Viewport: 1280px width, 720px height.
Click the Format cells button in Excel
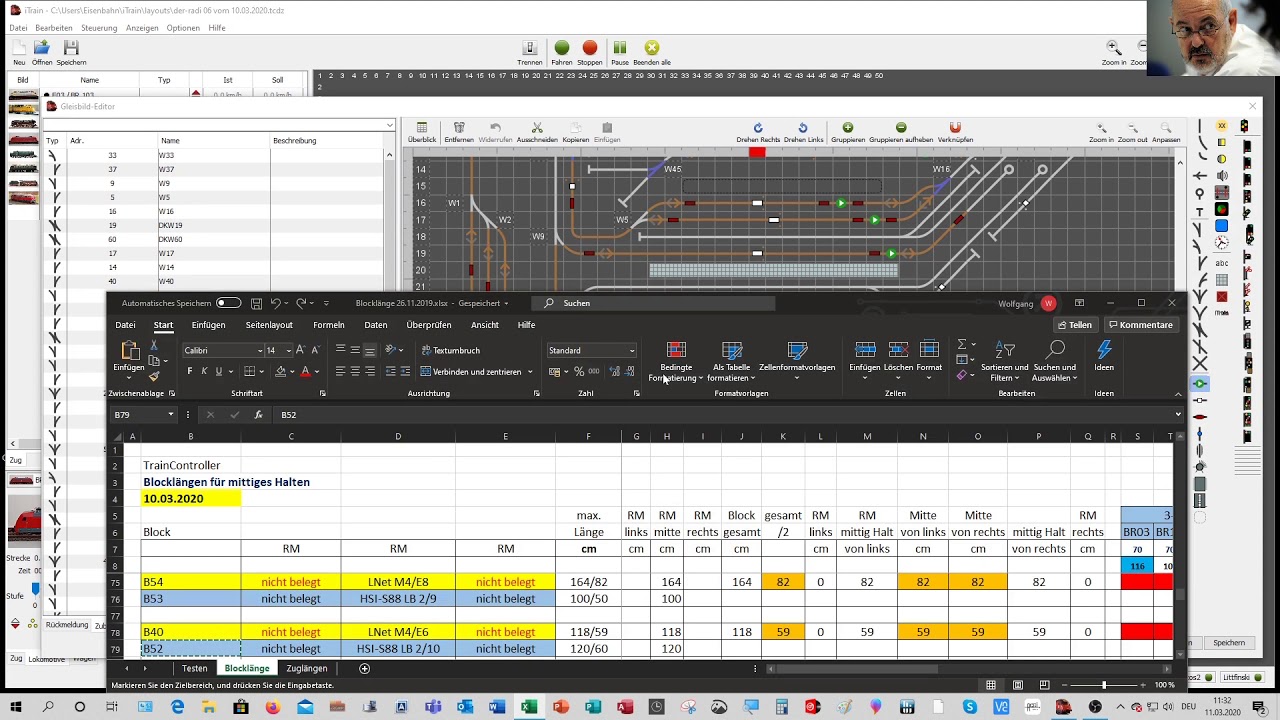coord(929,357)
